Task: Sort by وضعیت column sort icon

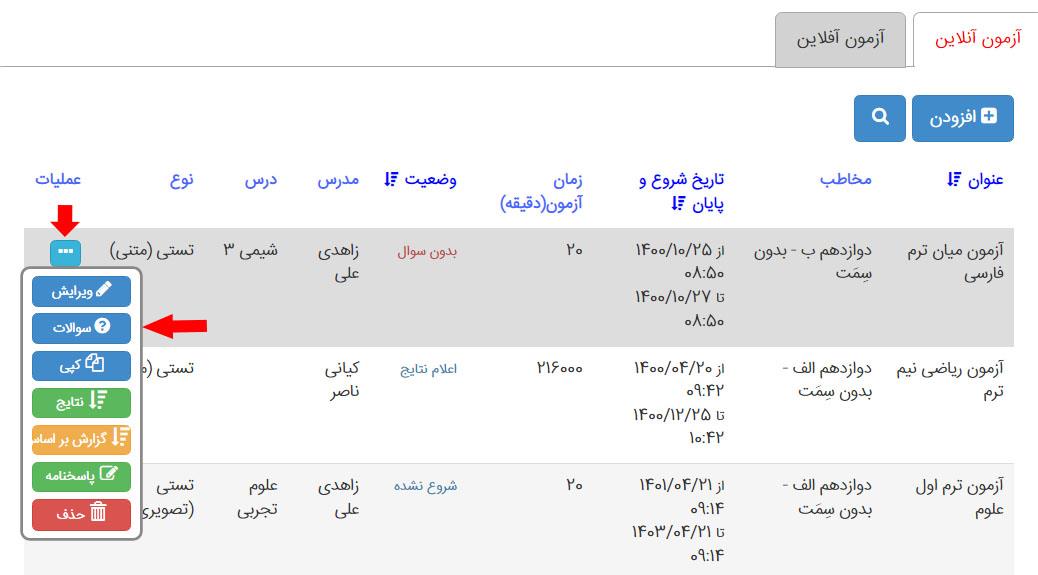Action: (x=391, y=180)
